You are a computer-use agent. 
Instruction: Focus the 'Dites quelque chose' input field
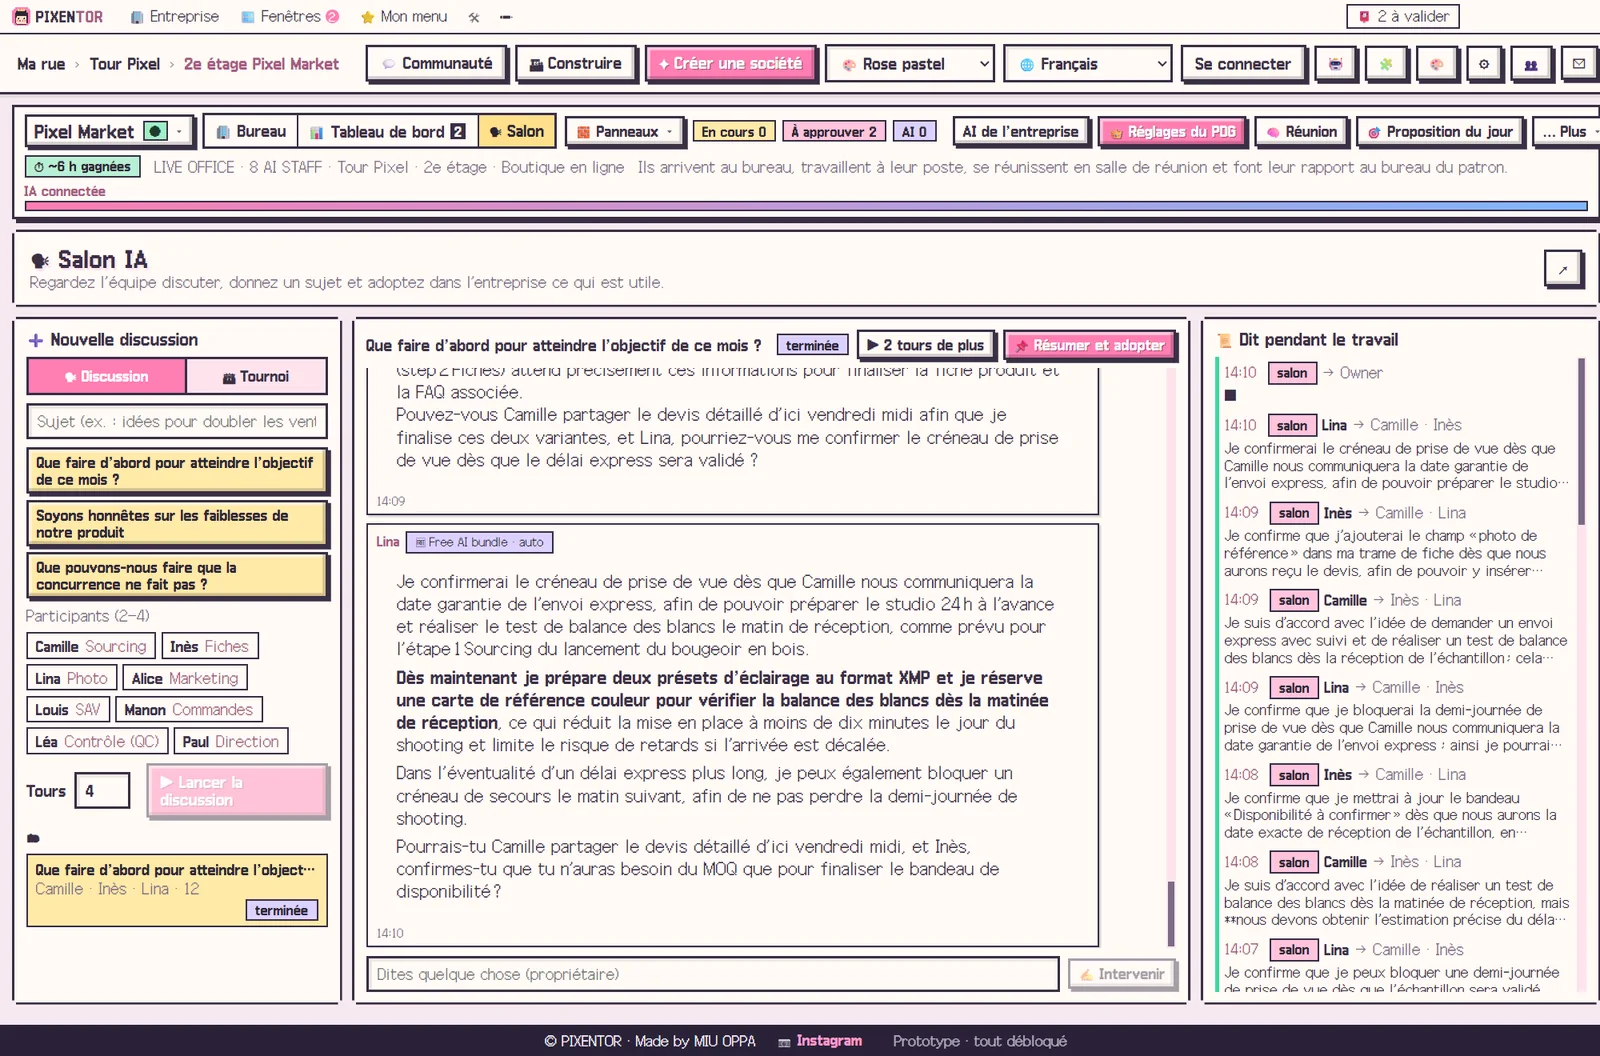pyautogui.click(x=713, y=974)
